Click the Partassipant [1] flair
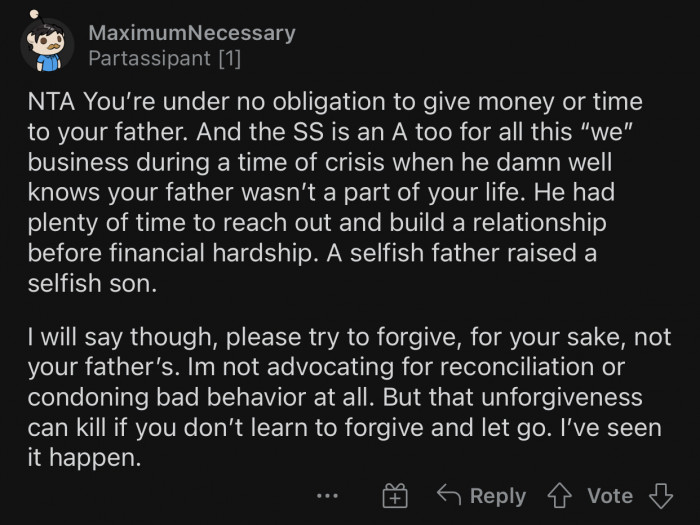 coord(164,59)
